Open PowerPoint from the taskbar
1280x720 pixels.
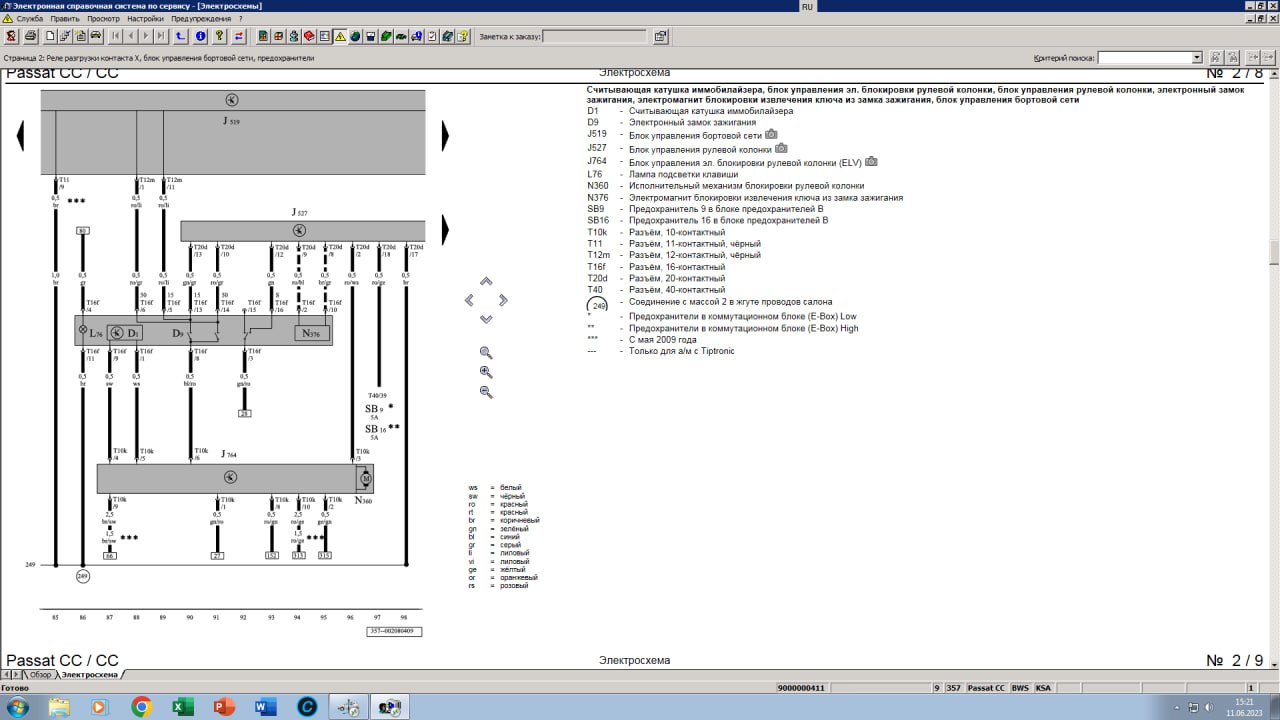click(x=224, y=707)
